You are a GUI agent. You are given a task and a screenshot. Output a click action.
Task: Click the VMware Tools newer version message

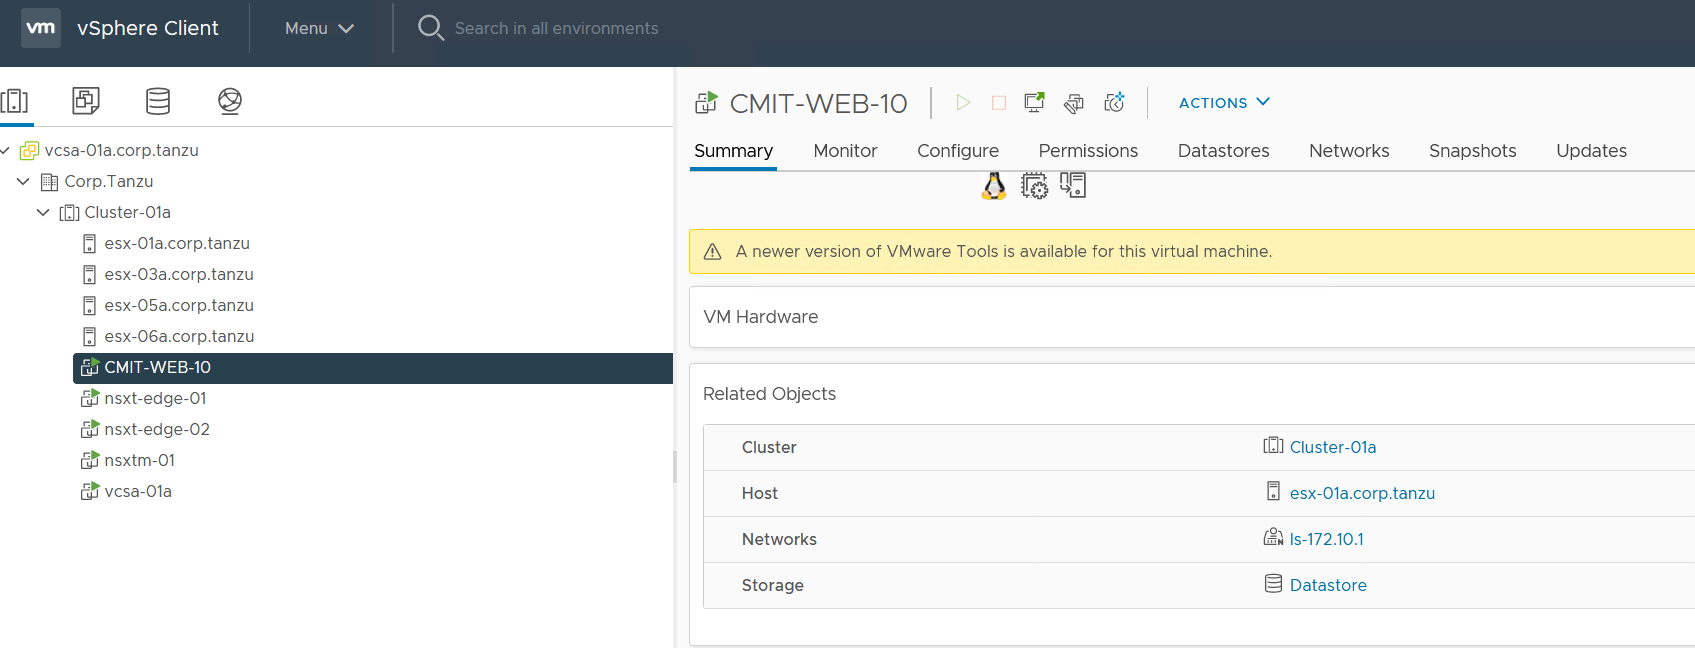1004,252
